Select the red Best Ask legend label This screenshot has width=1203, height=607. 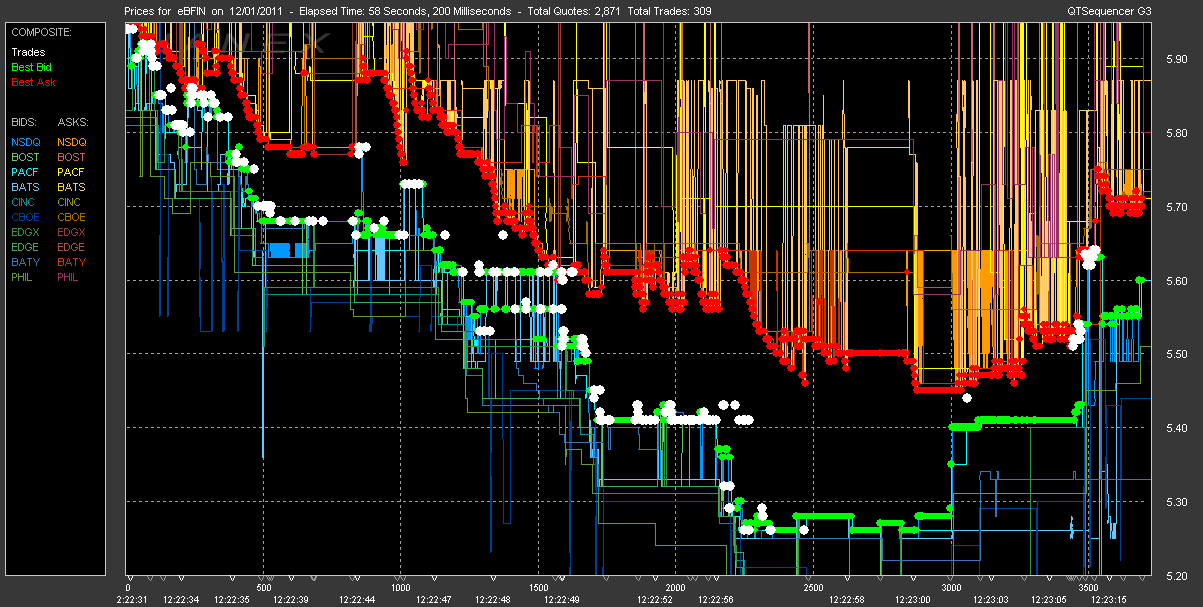tap(31, 82)
